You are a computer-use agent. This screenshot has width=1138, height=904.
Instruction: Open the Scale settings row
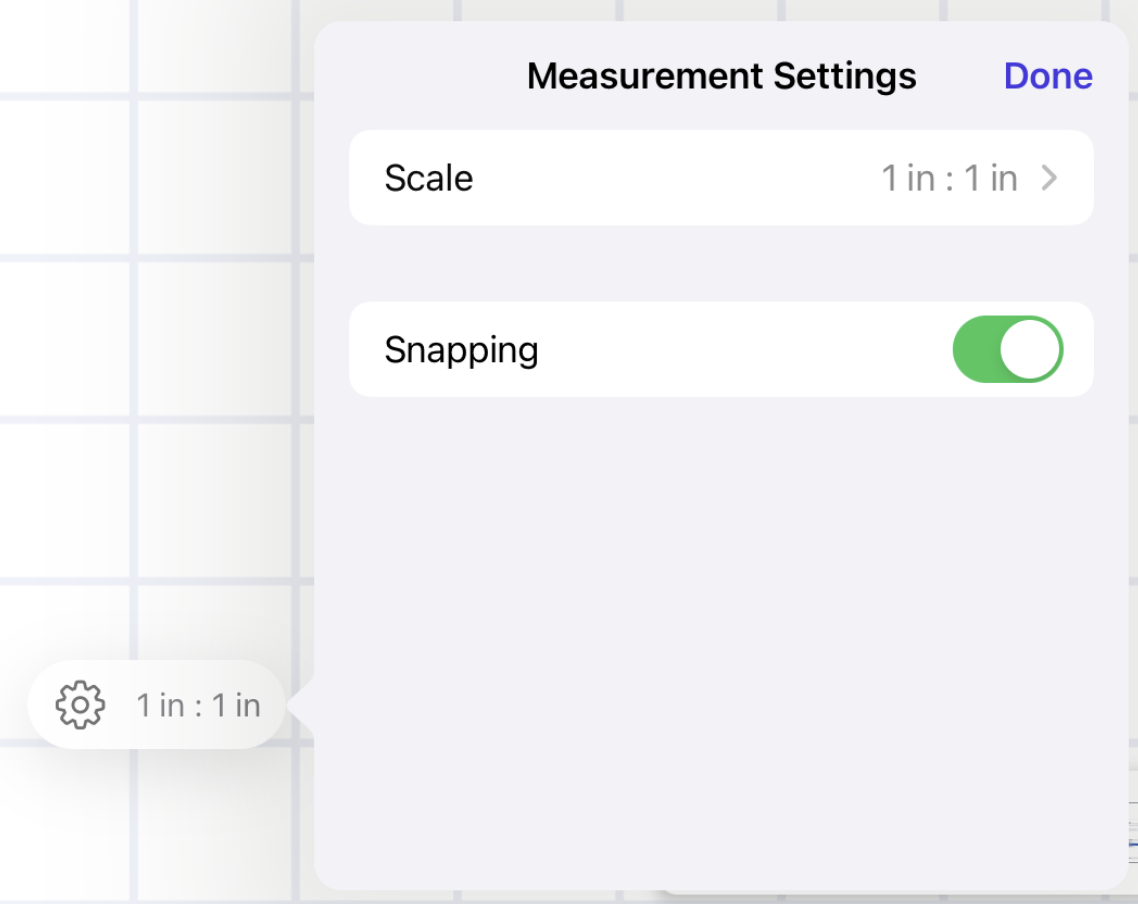tap(720, 178)
